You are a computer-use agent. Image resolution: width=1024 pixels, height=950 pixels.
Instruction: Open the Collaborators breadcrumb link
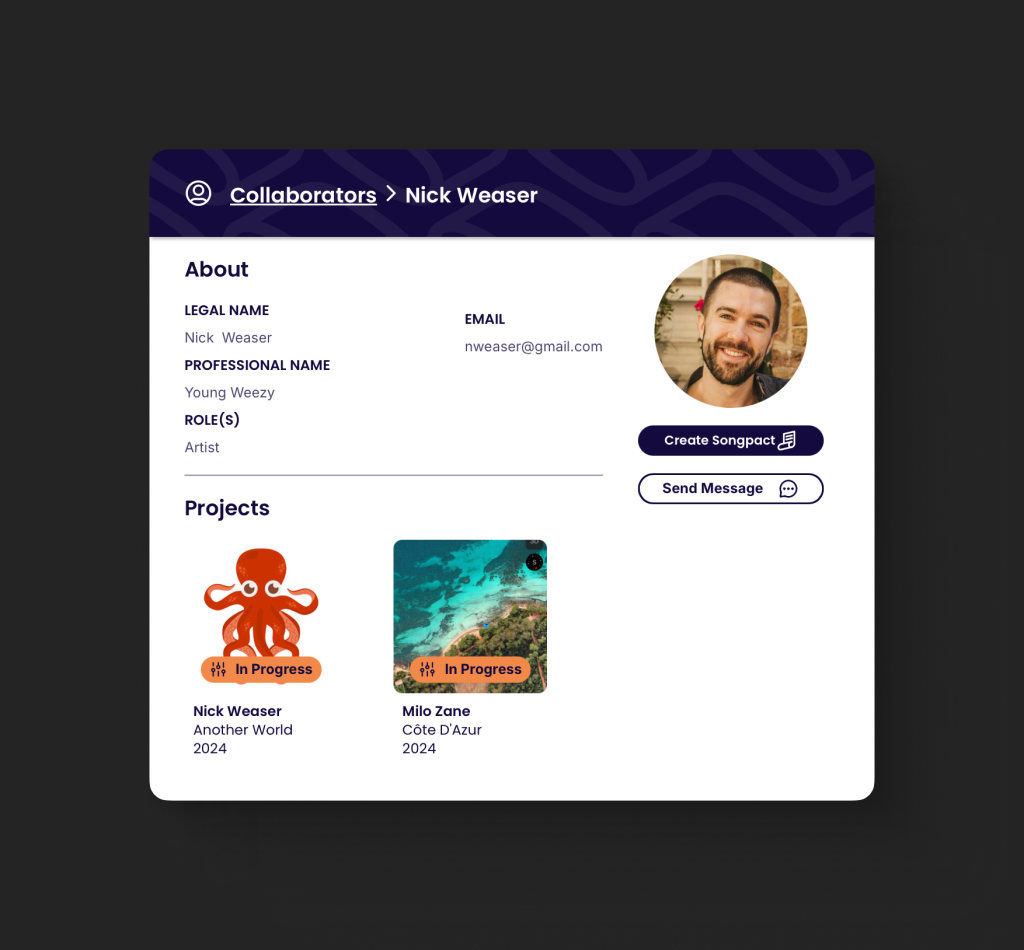[303, 195]
